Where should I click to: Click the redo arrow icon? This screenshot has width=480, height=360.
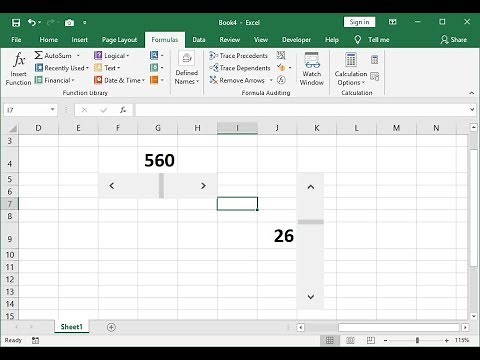(x=50, y=22)
